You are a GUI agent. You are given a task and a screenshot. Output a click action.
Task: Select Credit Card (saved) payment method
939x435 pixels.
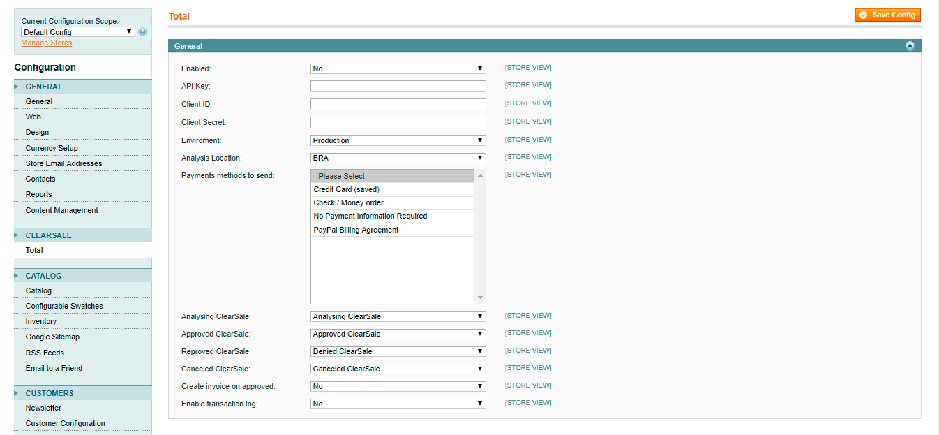pos(346,189)
